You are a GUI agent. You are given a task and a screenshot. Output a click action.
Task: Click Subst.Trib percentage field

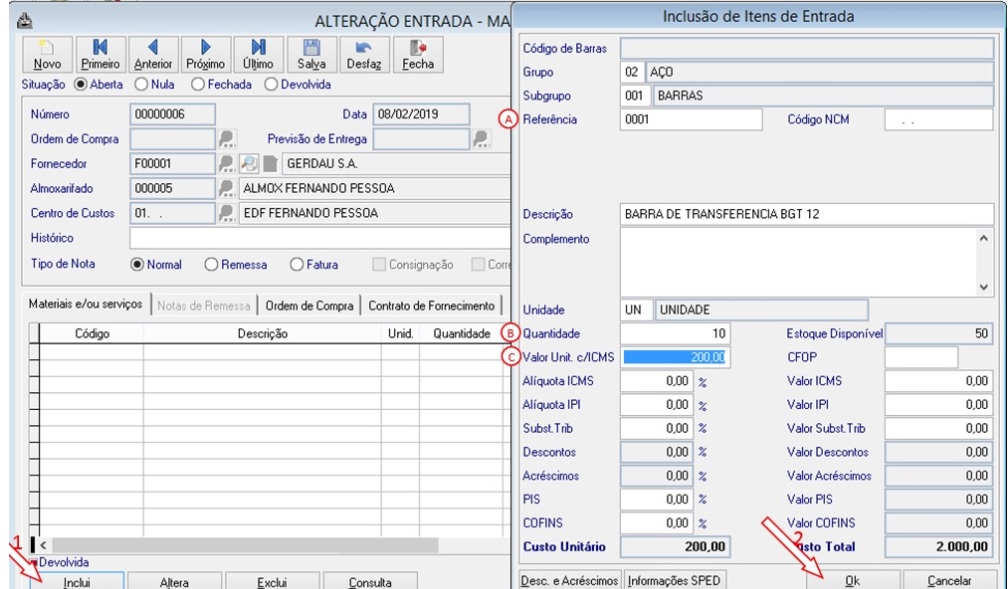tap(656, 428)
